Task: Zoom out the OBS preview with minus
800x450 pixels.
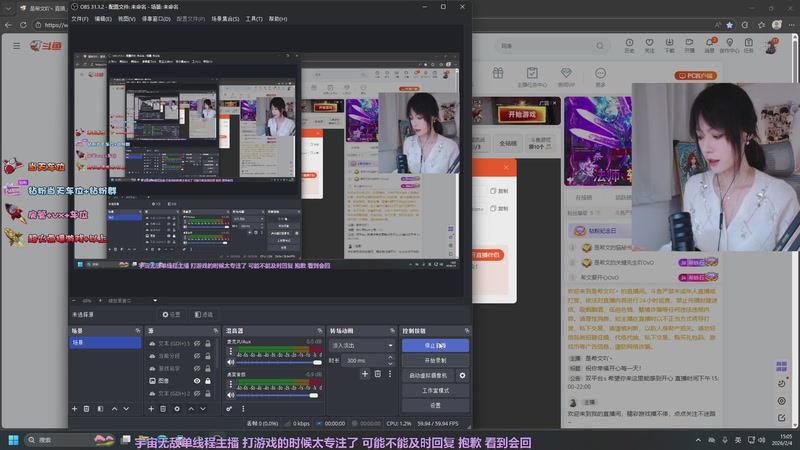Action: pos(74,301)
